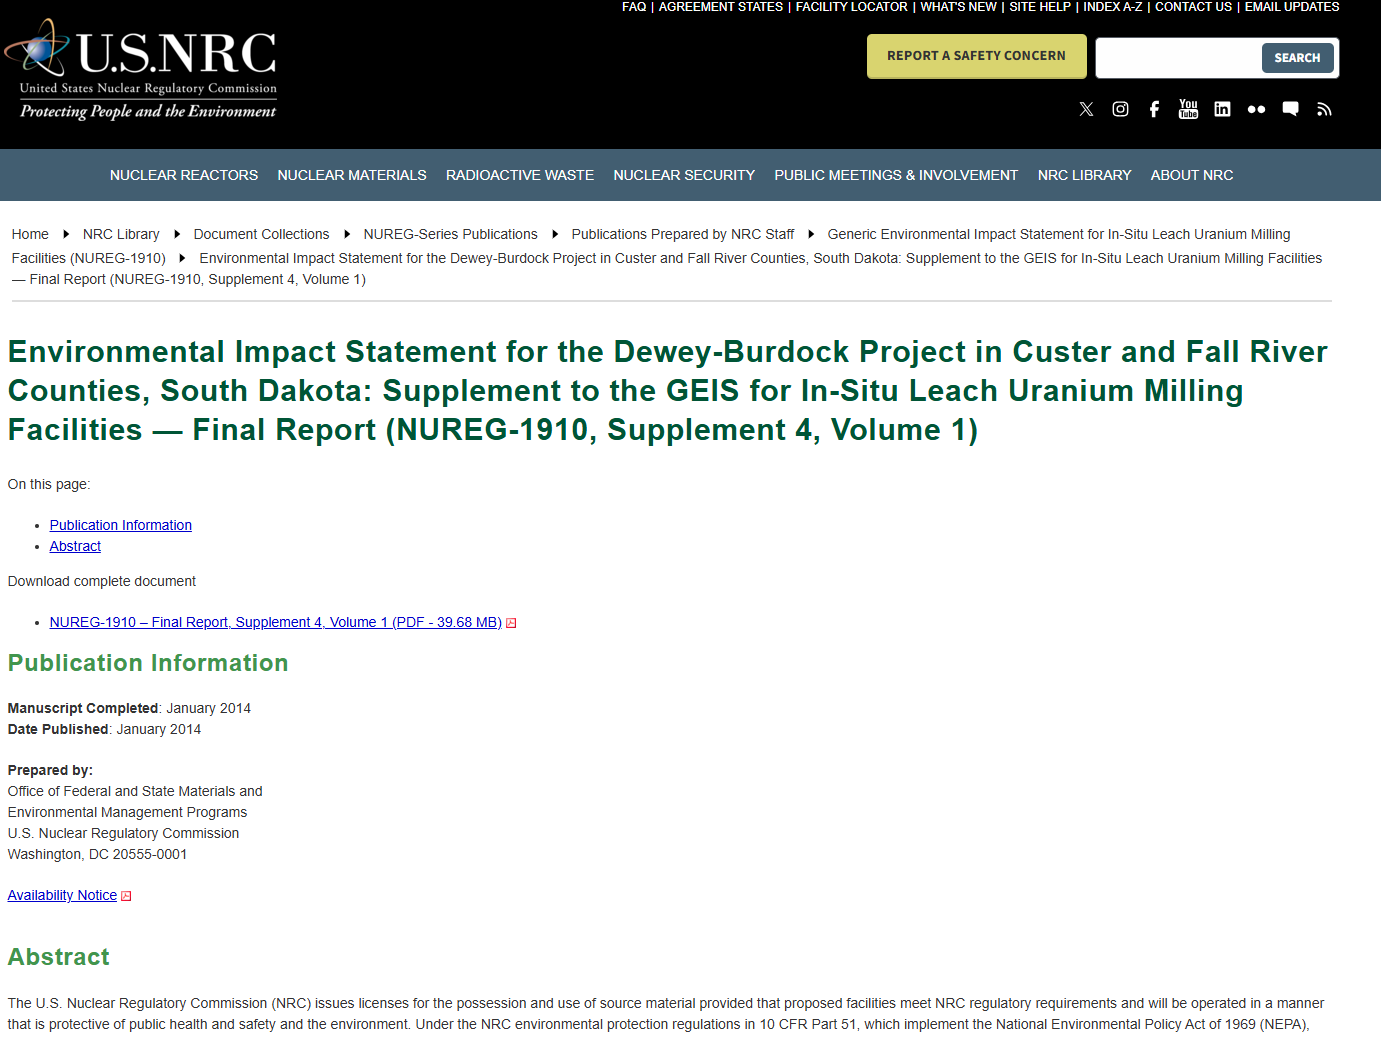Open the RSS feed icon
The width and height of the screenshot is (1381, 1038).
pyautogui.click(x=1324, y=109)
